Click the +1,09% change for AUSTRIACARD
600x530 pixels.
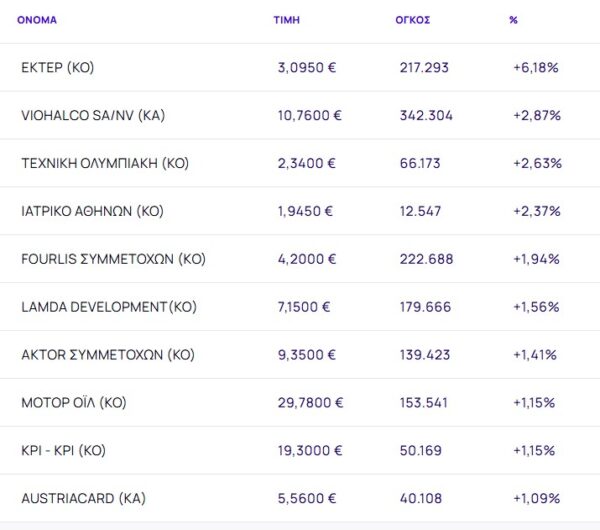coord(535,498)
